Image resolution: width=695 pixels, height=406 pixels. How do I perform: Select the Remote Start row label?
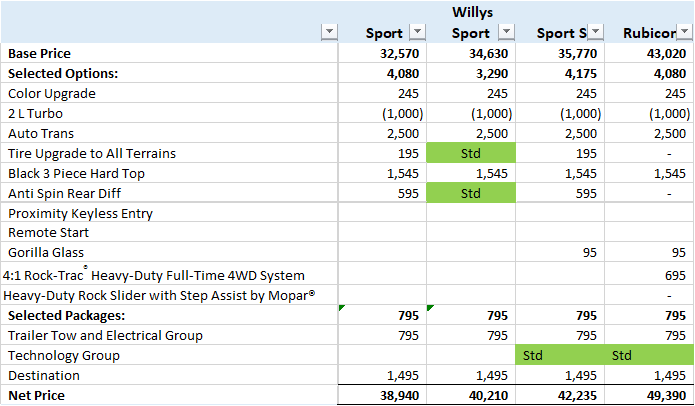(x=48, y=232)
